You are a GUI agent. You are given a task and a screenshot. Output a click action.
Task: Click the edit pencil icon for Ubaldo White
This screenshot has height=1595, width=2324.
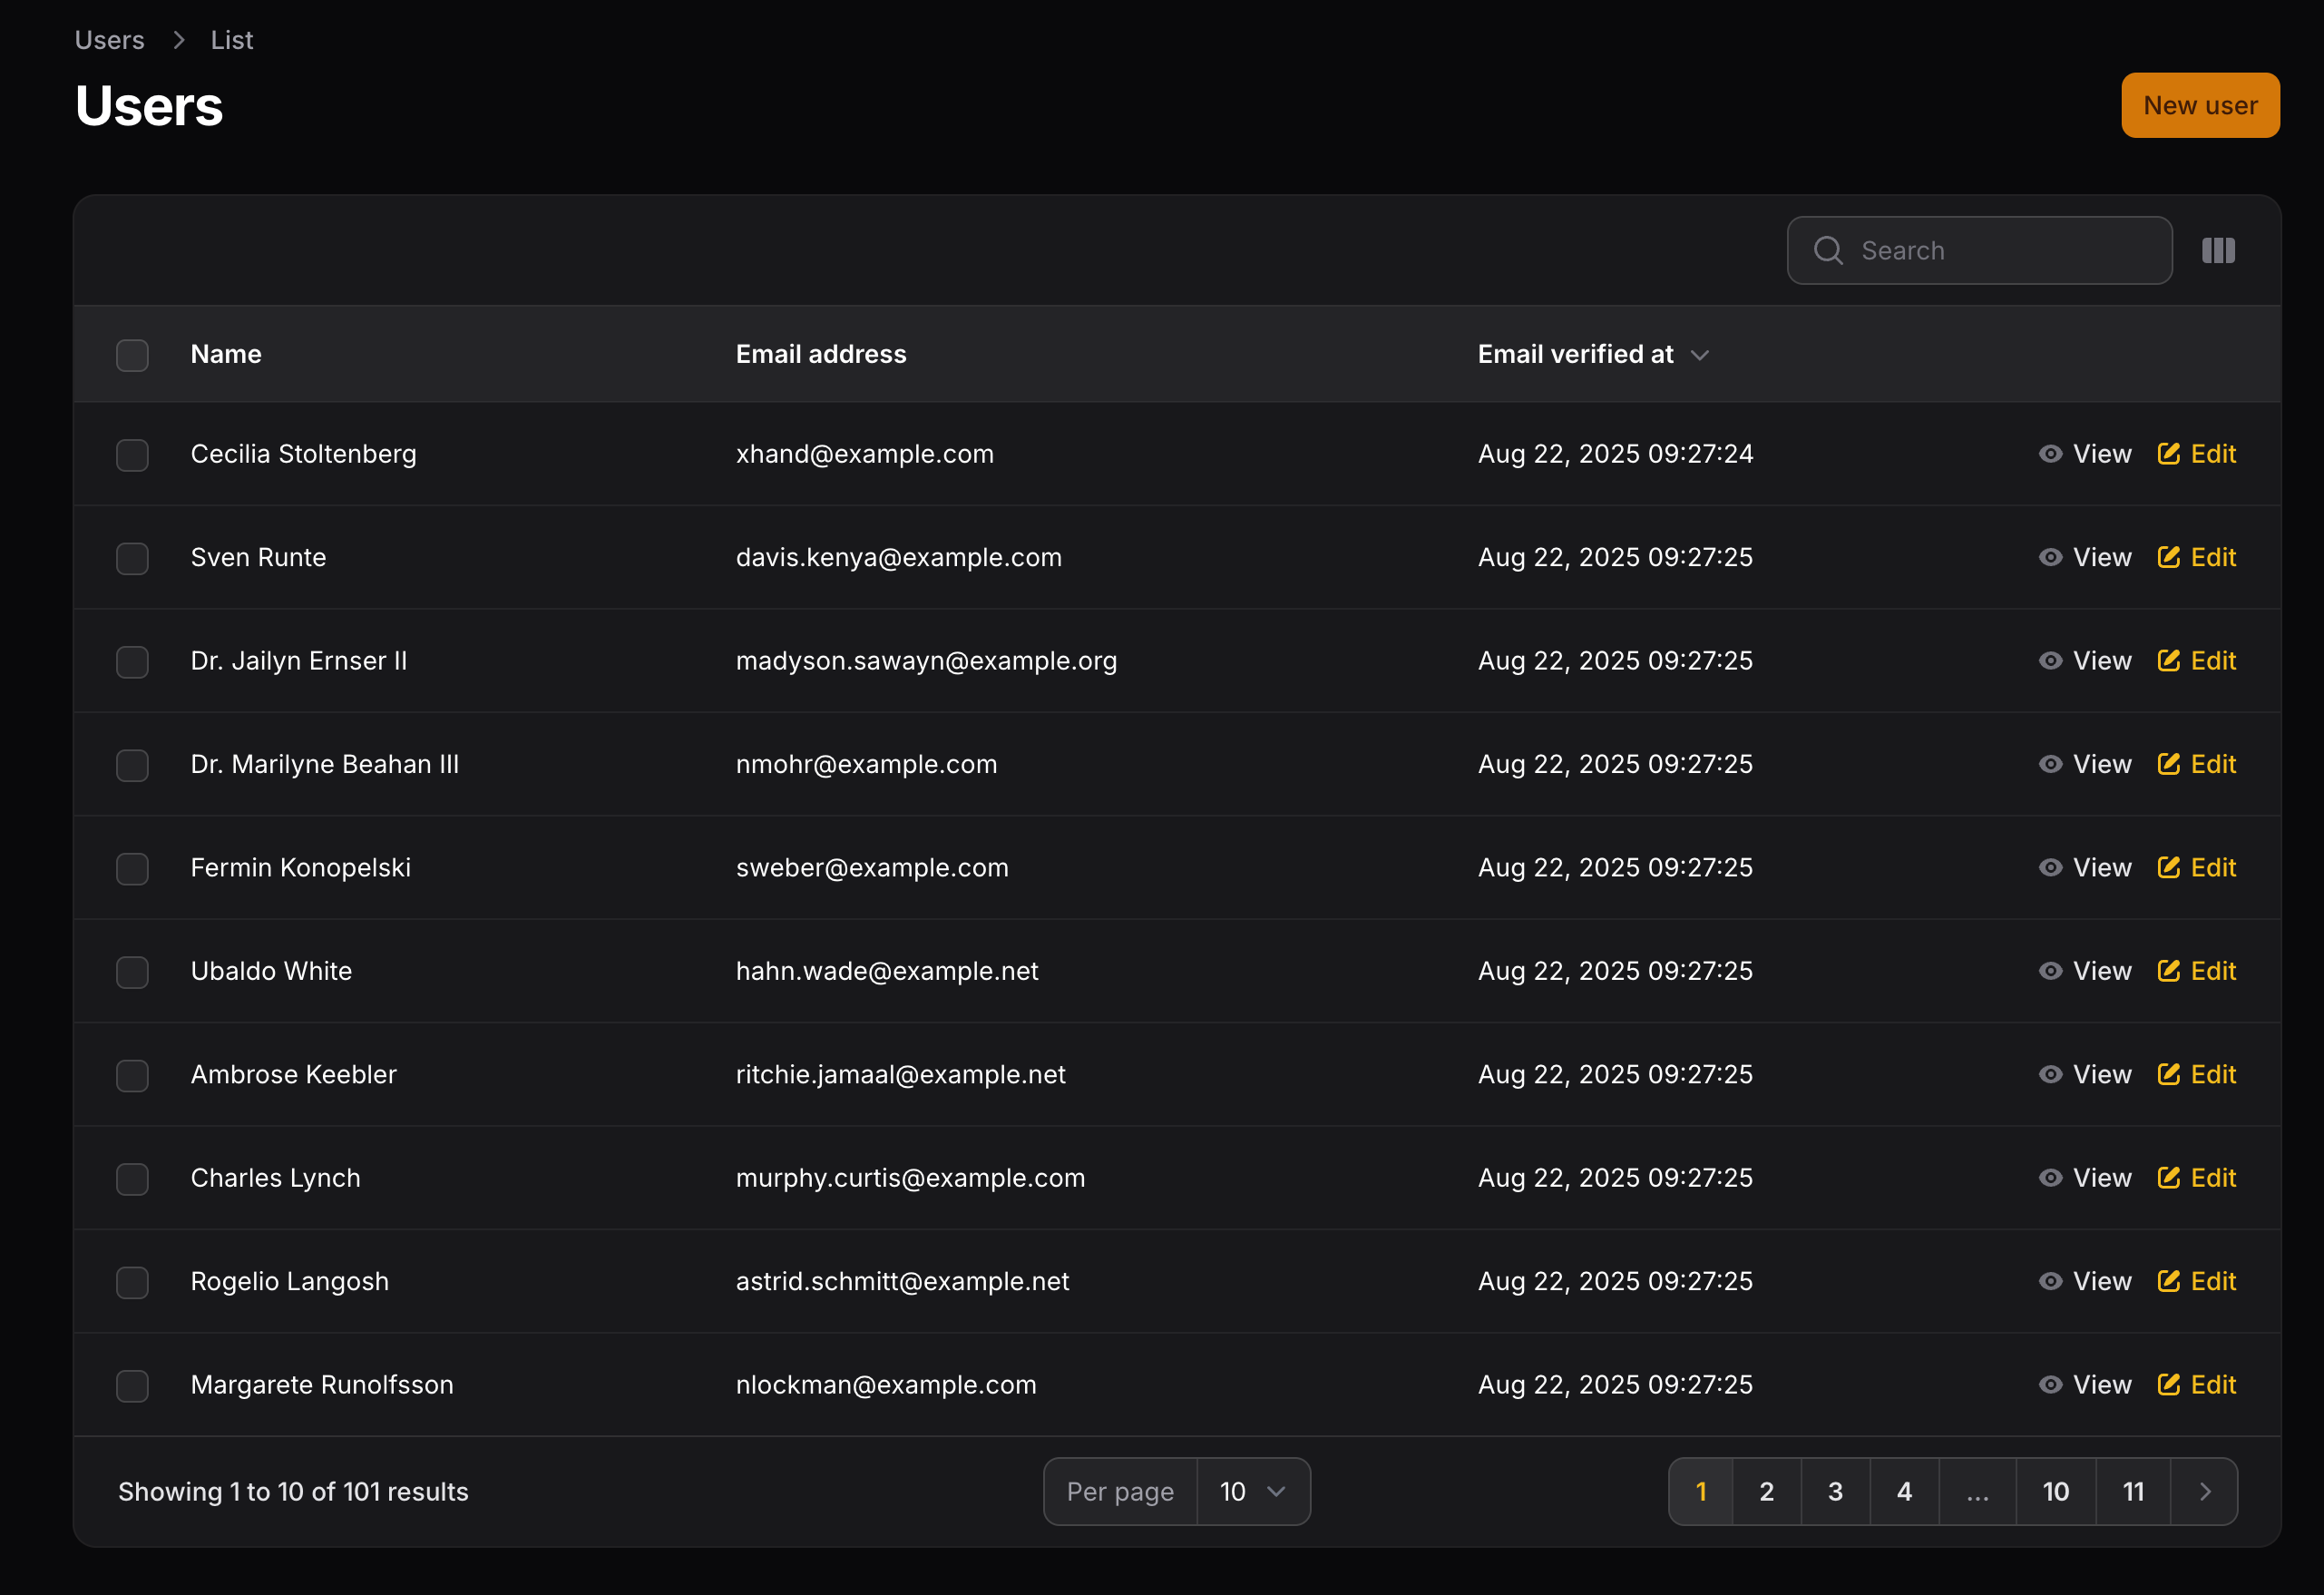pos(2168,971)
